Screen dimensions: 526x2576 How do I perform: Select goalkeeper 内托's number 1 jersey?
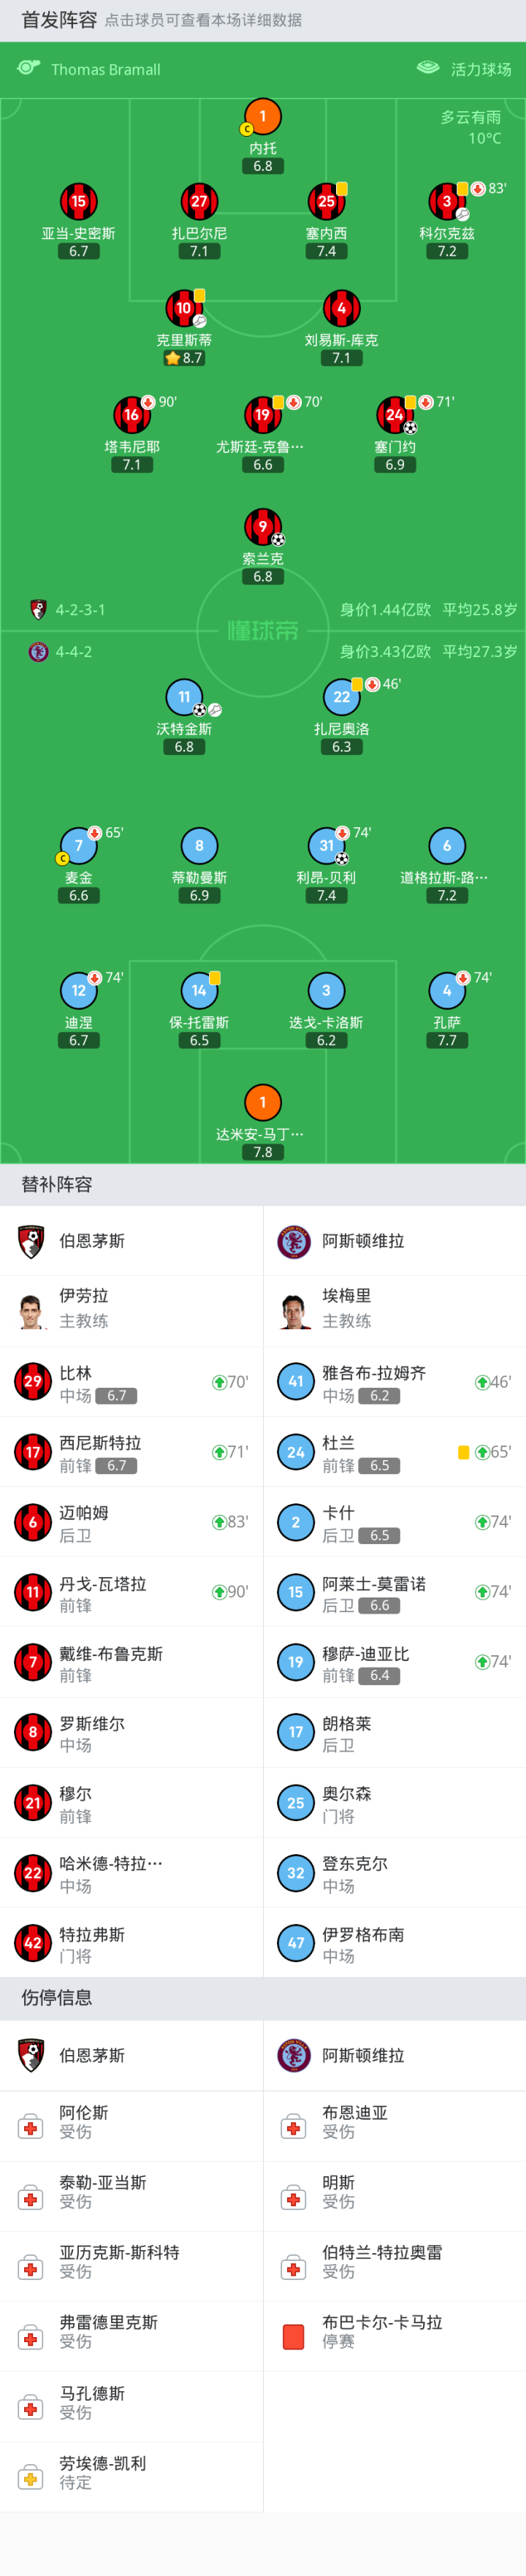coord(263,117)
